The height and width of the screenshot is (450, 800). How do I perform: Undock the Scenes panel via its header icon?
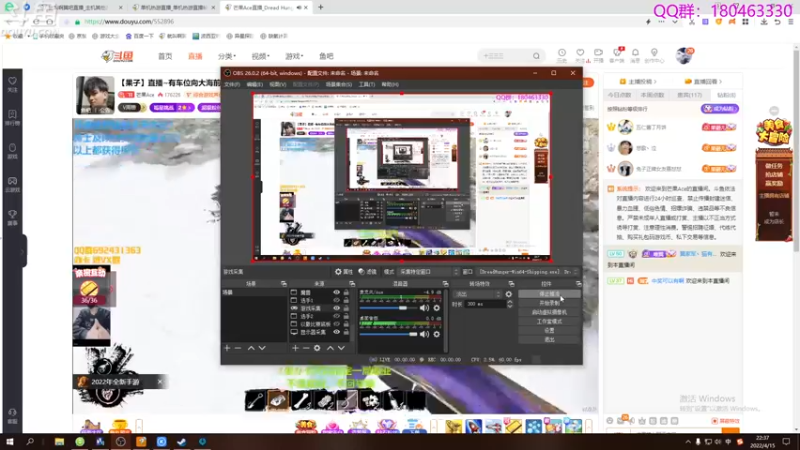tap(284, 284)
